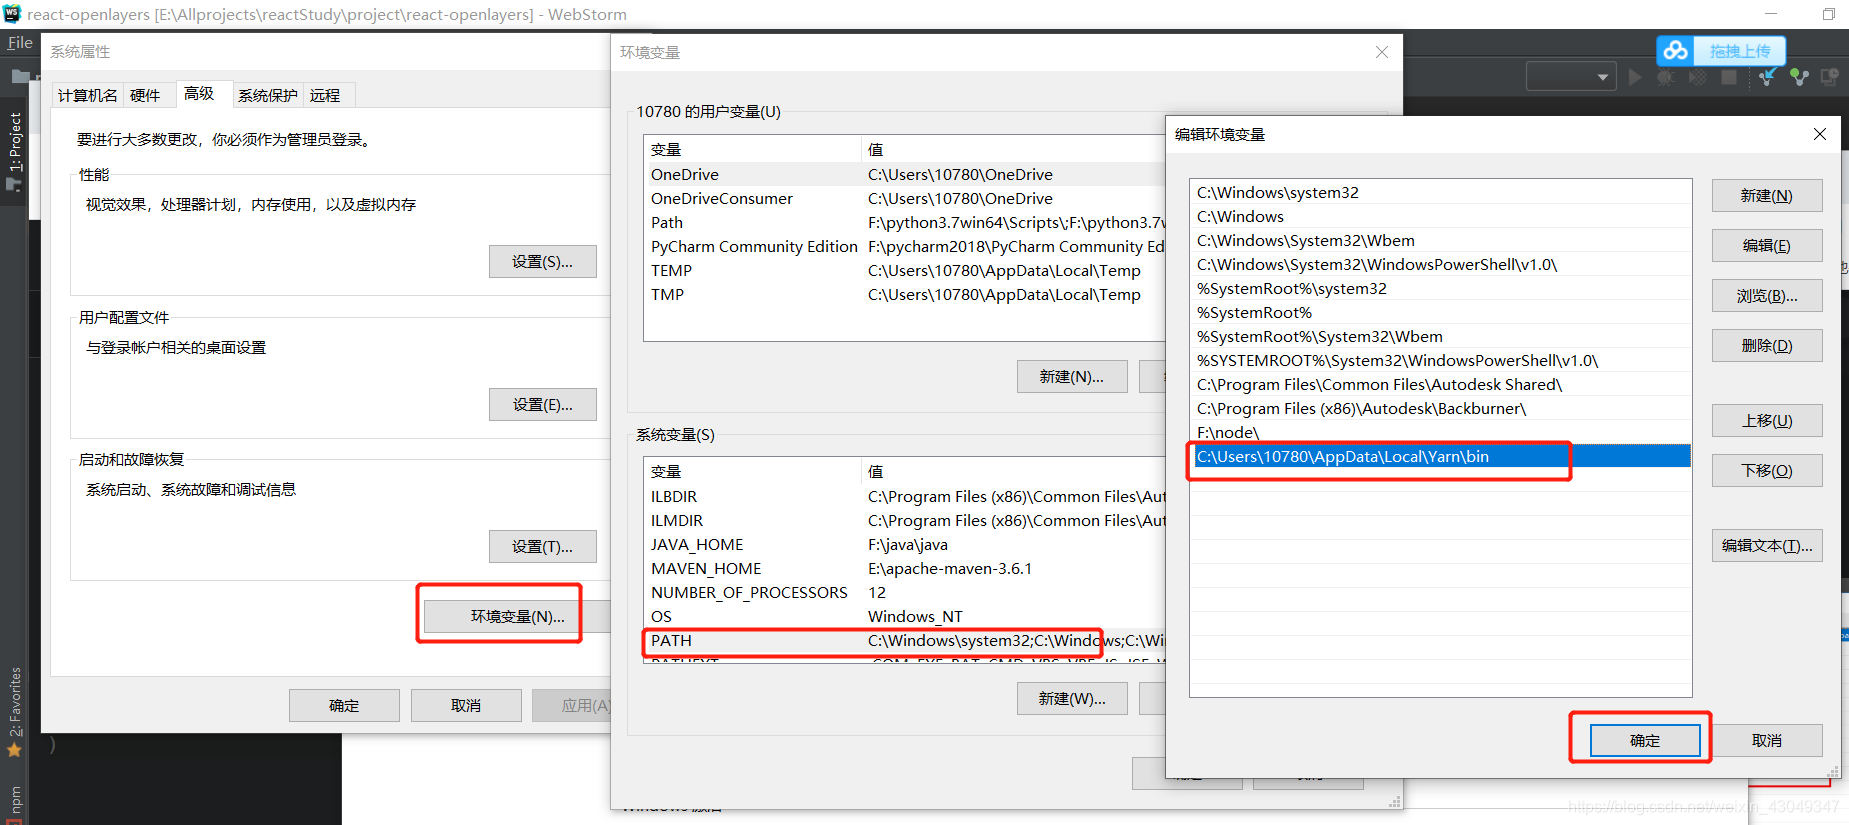Click the 编辑文本(T)... button
This screenshot has width=1849, height=825.
point(1767,545)
